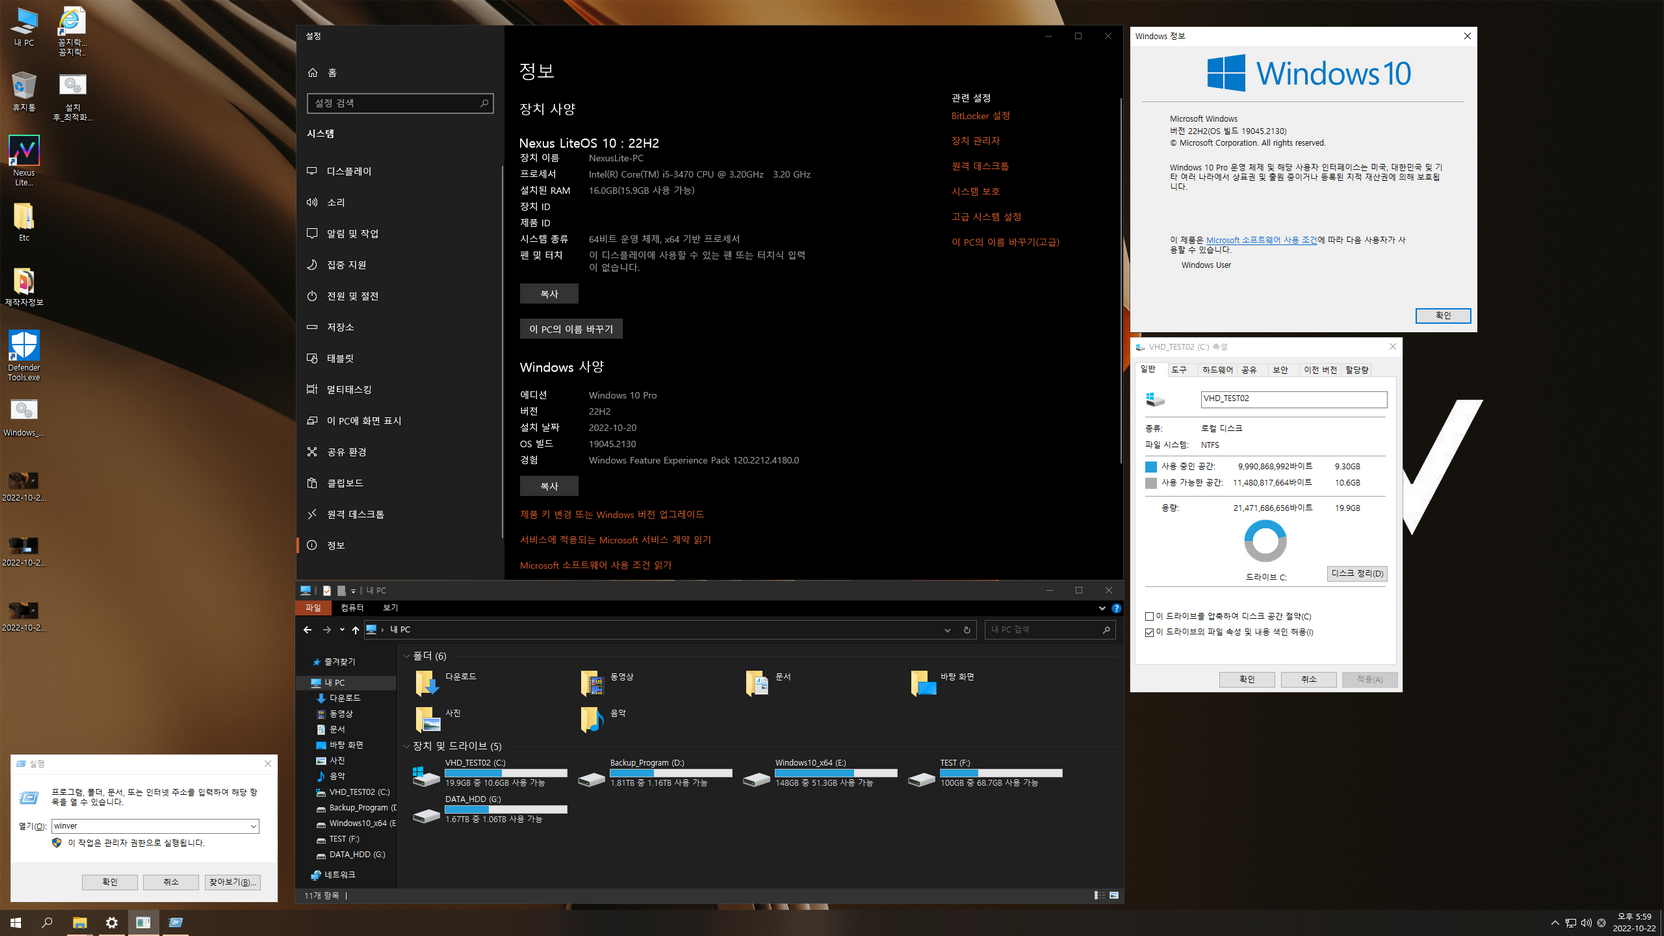Screen dimensions: 1664x936
Task: Click 확인 in Windows 정보 dialog
Action: 1443,316
